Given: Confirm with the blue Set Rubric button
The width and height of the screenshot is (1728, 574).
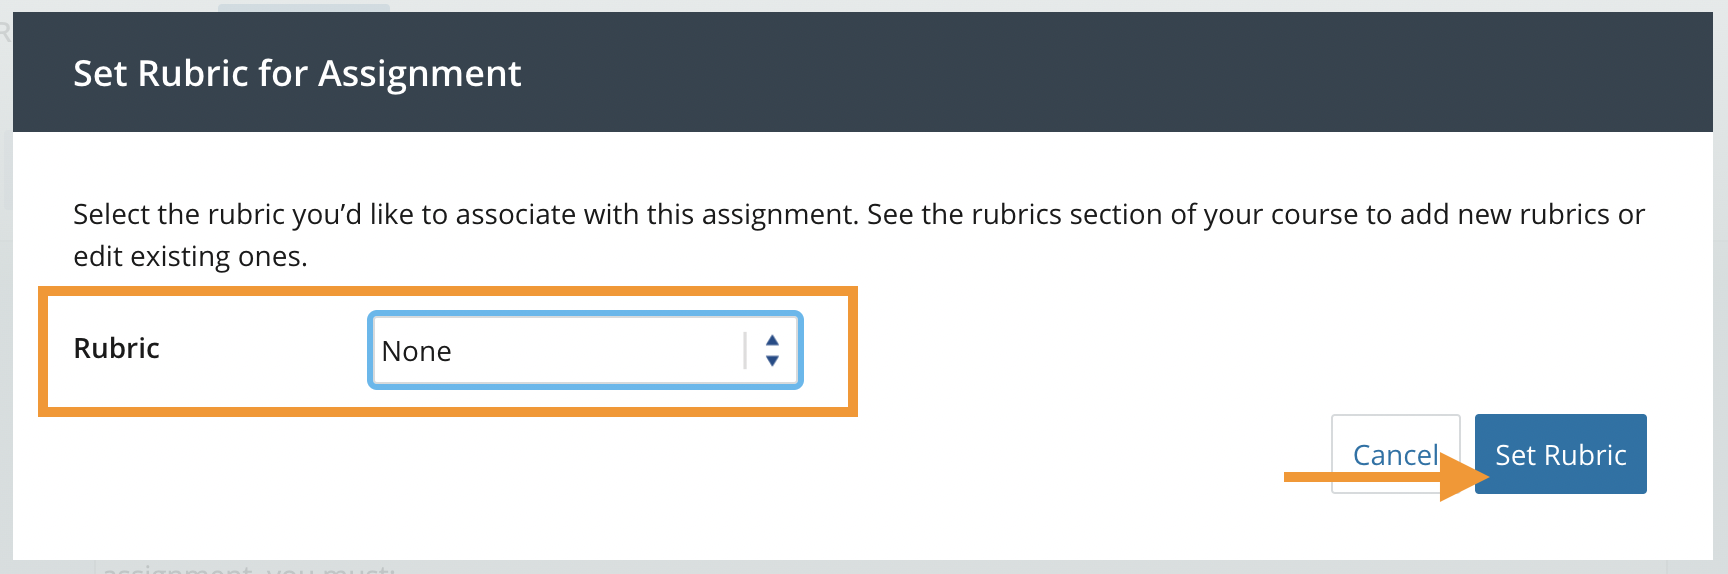Looking at the screenshot, I should [x=1560, y=454].
